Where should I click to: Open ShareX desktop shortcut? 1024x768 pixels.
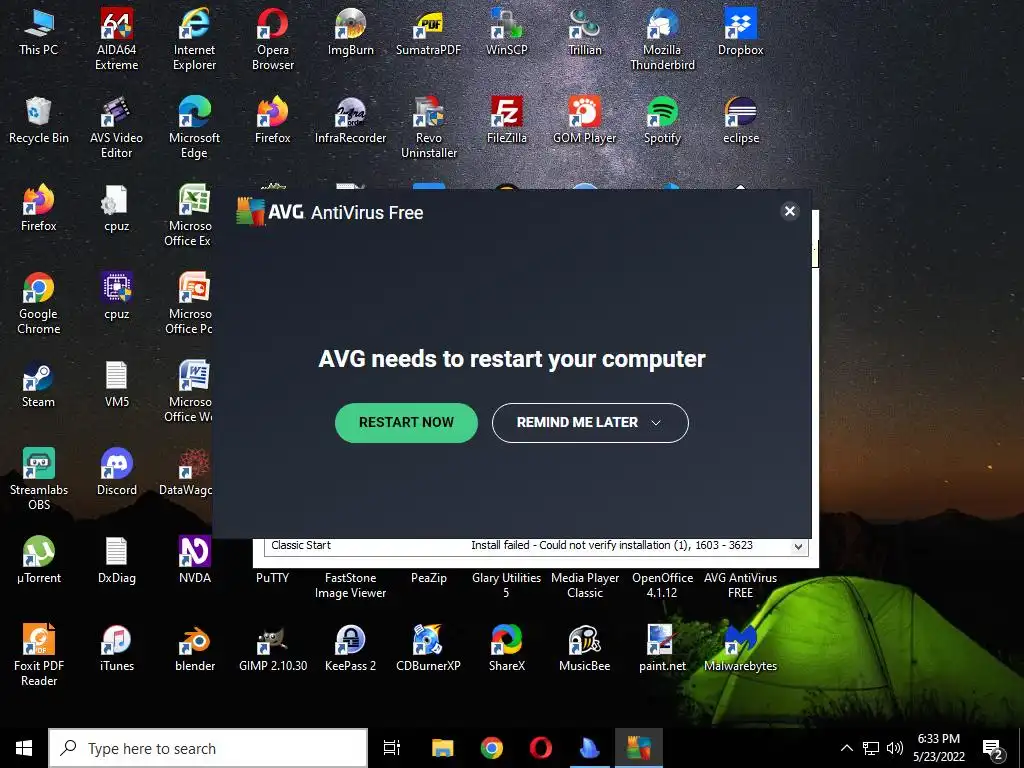[507, 648]
